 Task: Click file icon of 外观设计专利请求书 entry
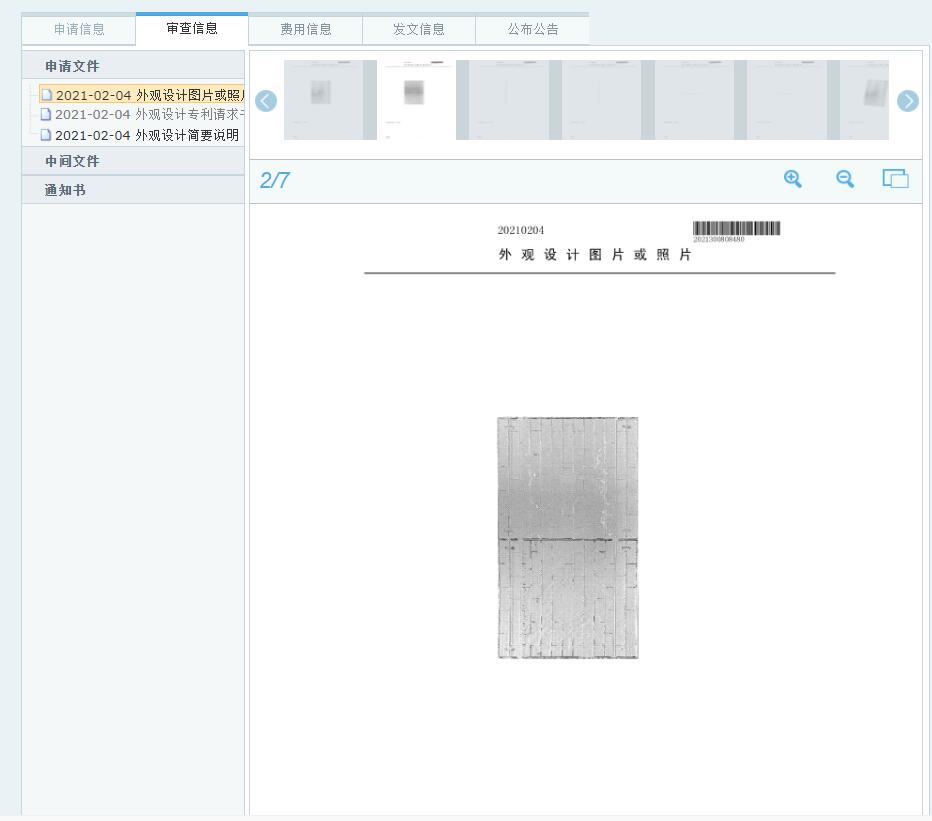click(x=46, y=114)
